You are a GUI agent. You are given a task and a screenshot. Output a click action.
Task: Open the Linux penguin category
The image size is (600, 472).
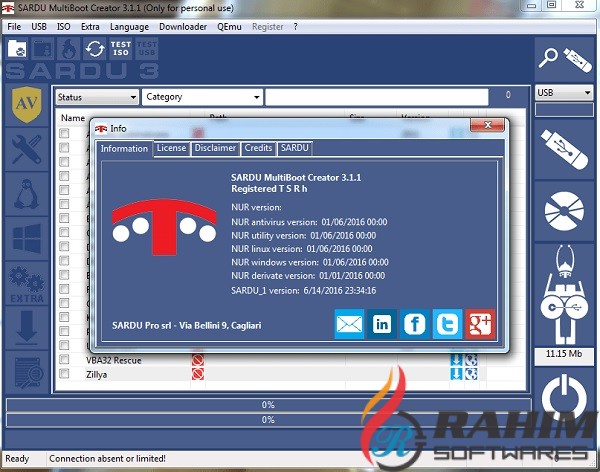click(x=26, y=194)
